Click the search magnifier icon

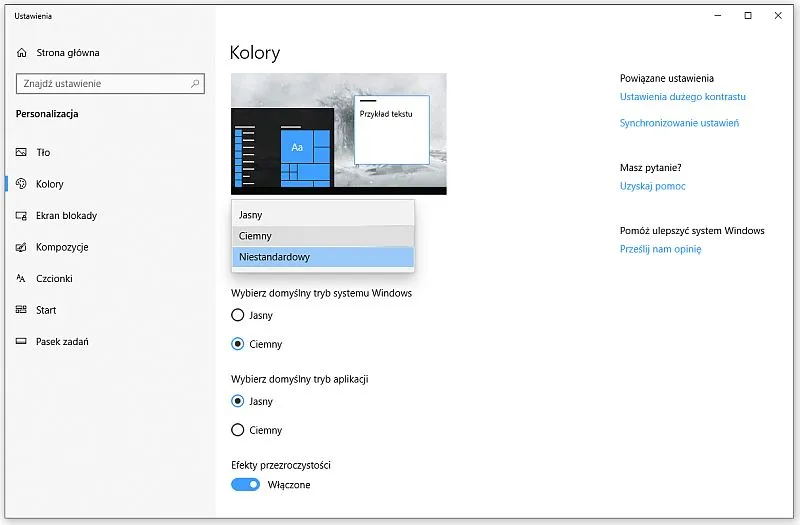[195, 84]
